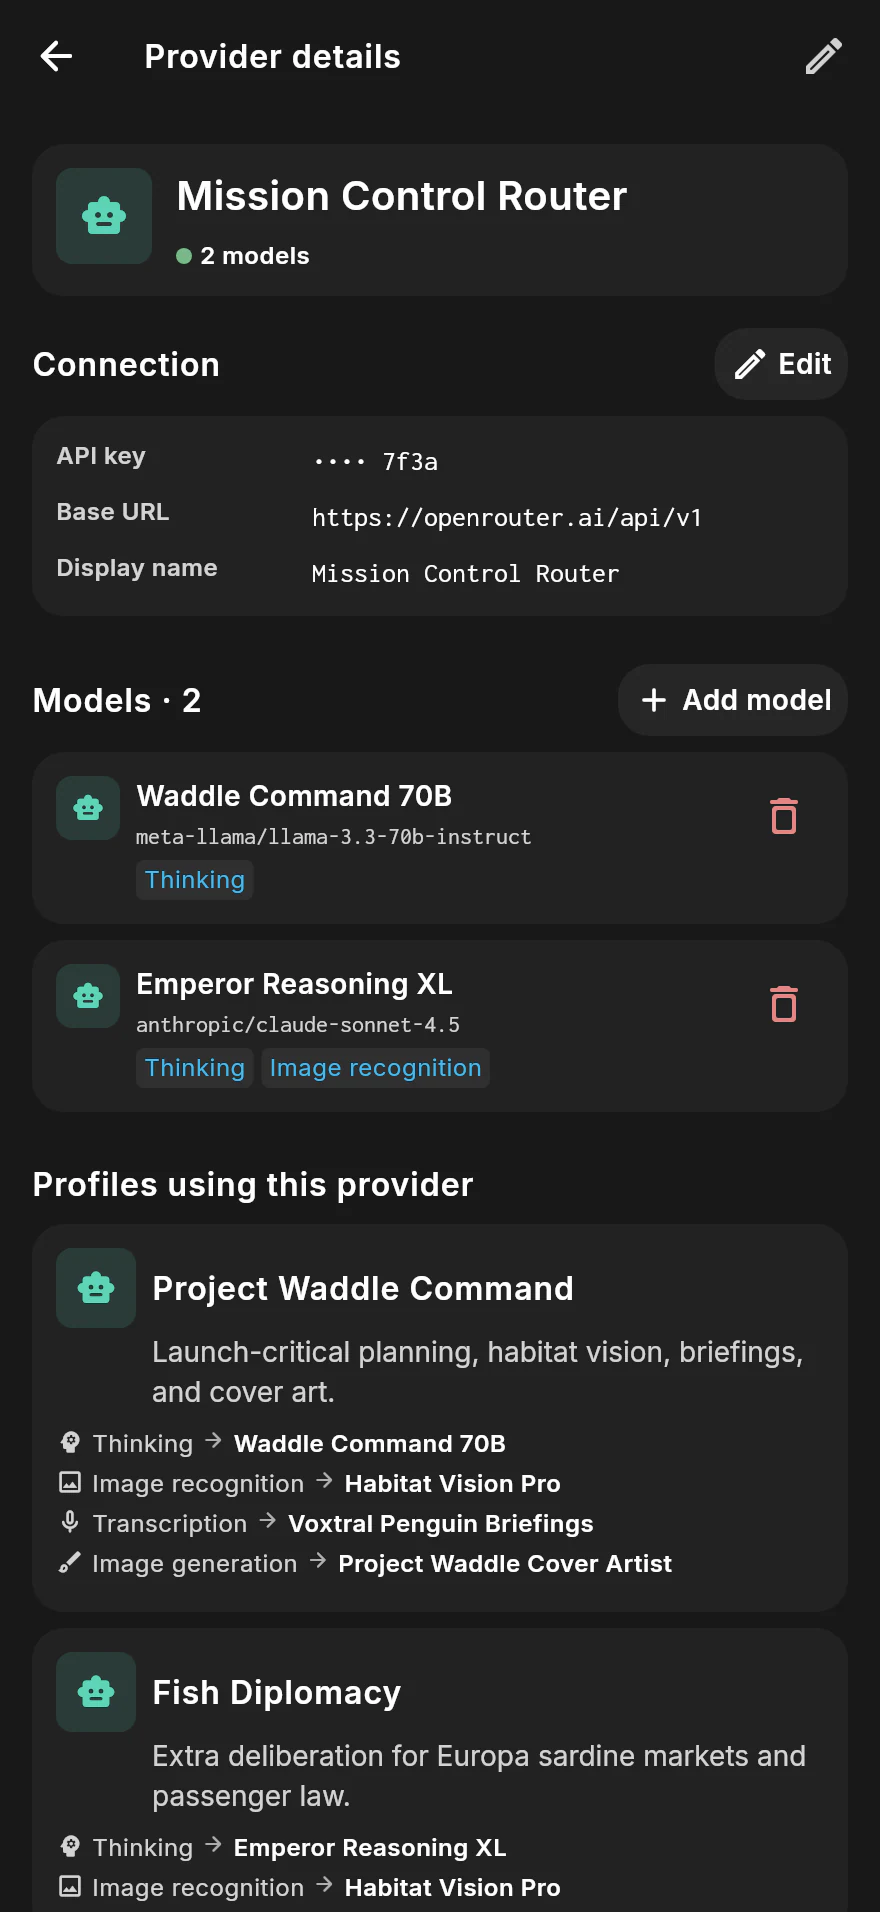Edit the Connection settings
Image resolution: width=880 pixels, height=1912 pixels.
click(781, 364)
